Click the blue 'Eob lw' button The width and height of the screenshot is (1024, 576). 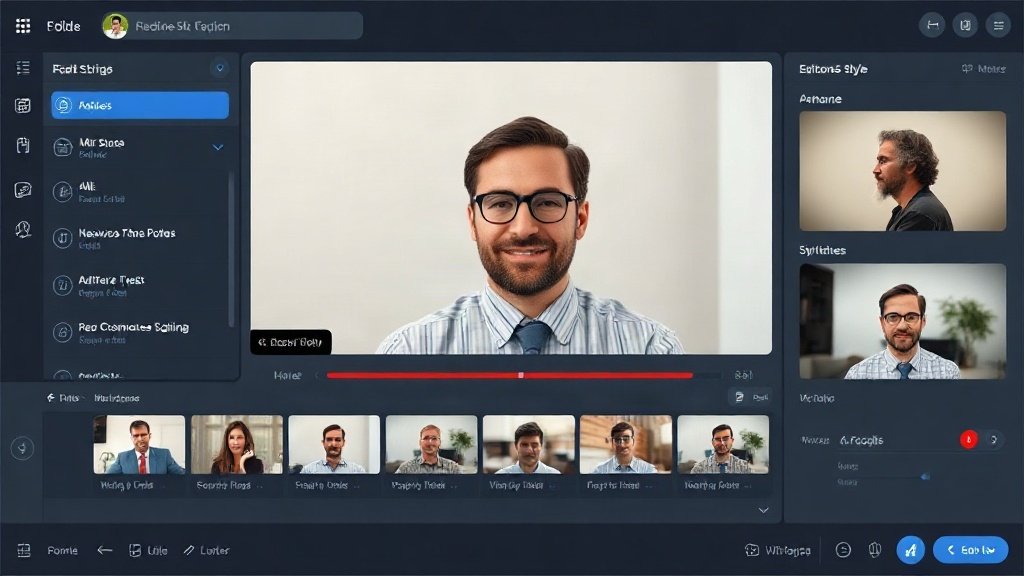[970, 550]
